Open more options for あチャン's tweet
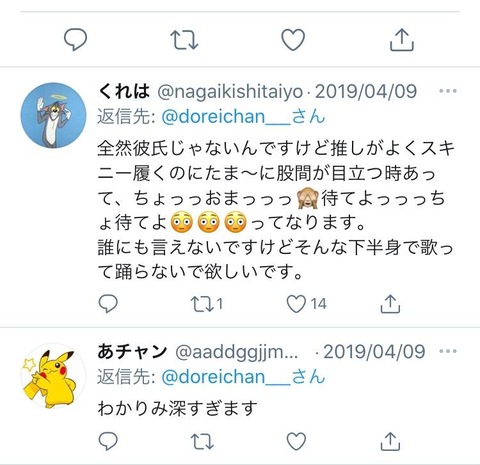Screen dimensions: 480x465 (448, 351)
